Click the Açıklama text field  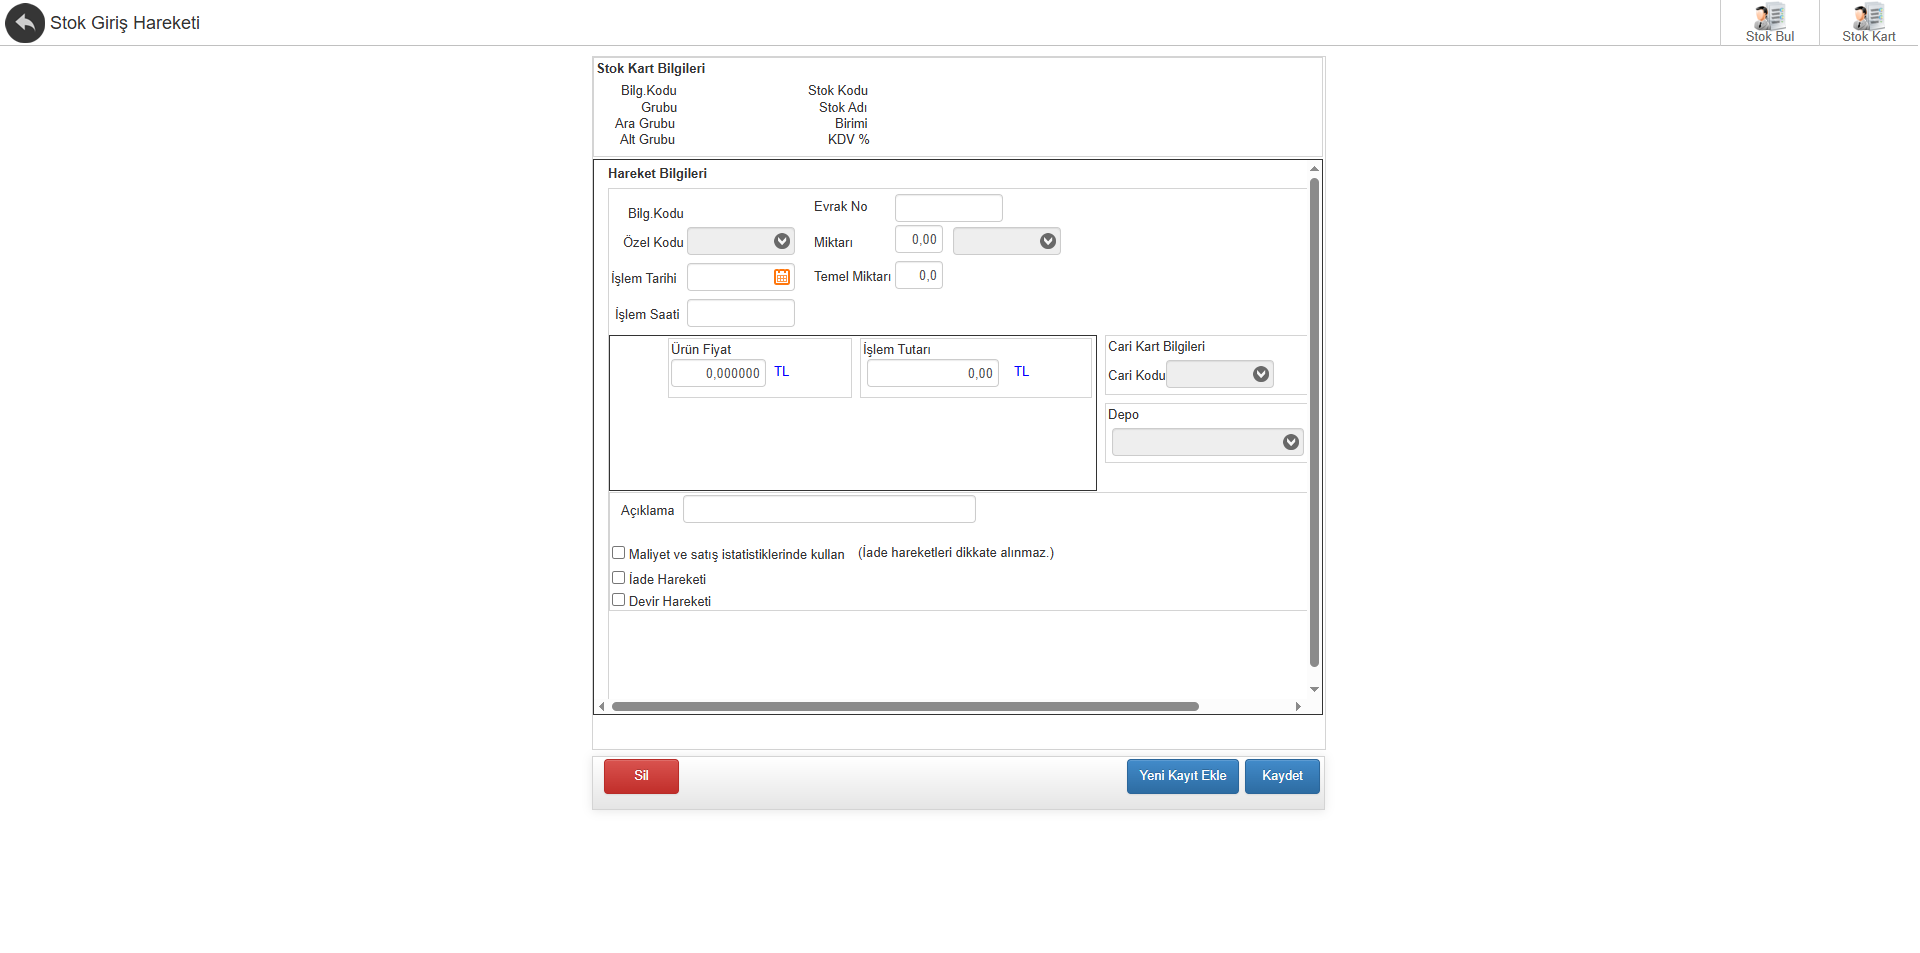(829, 509)
